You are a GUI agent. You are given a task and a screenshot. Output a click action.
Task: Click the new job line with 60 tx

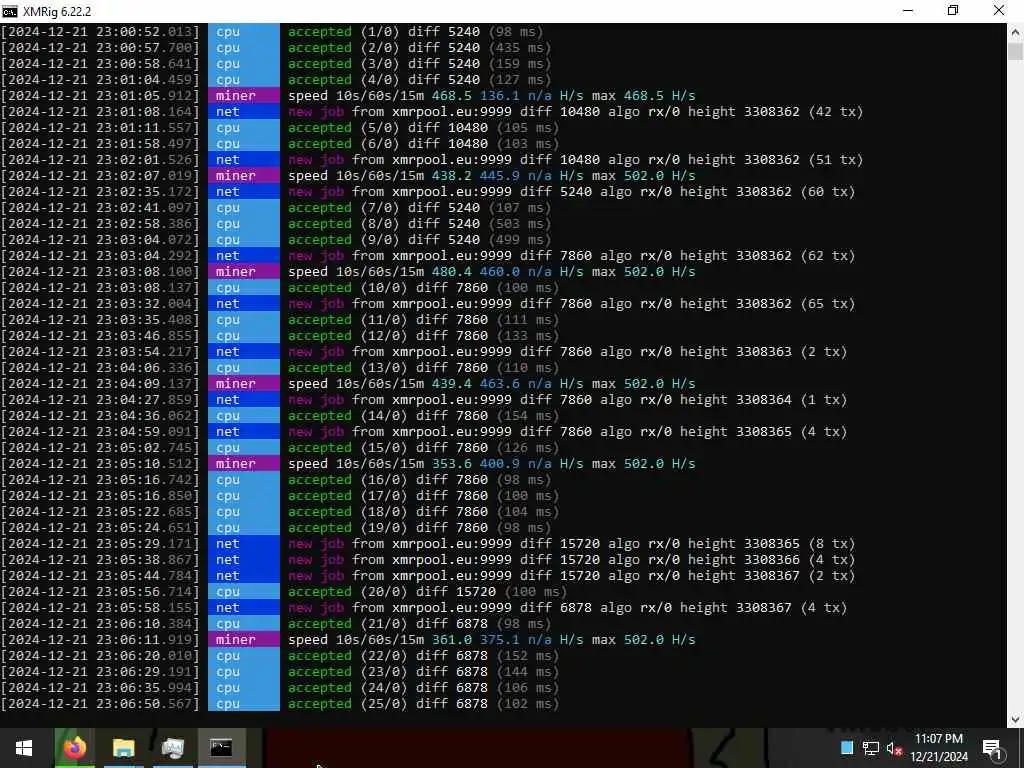click(x=428, y=191)
